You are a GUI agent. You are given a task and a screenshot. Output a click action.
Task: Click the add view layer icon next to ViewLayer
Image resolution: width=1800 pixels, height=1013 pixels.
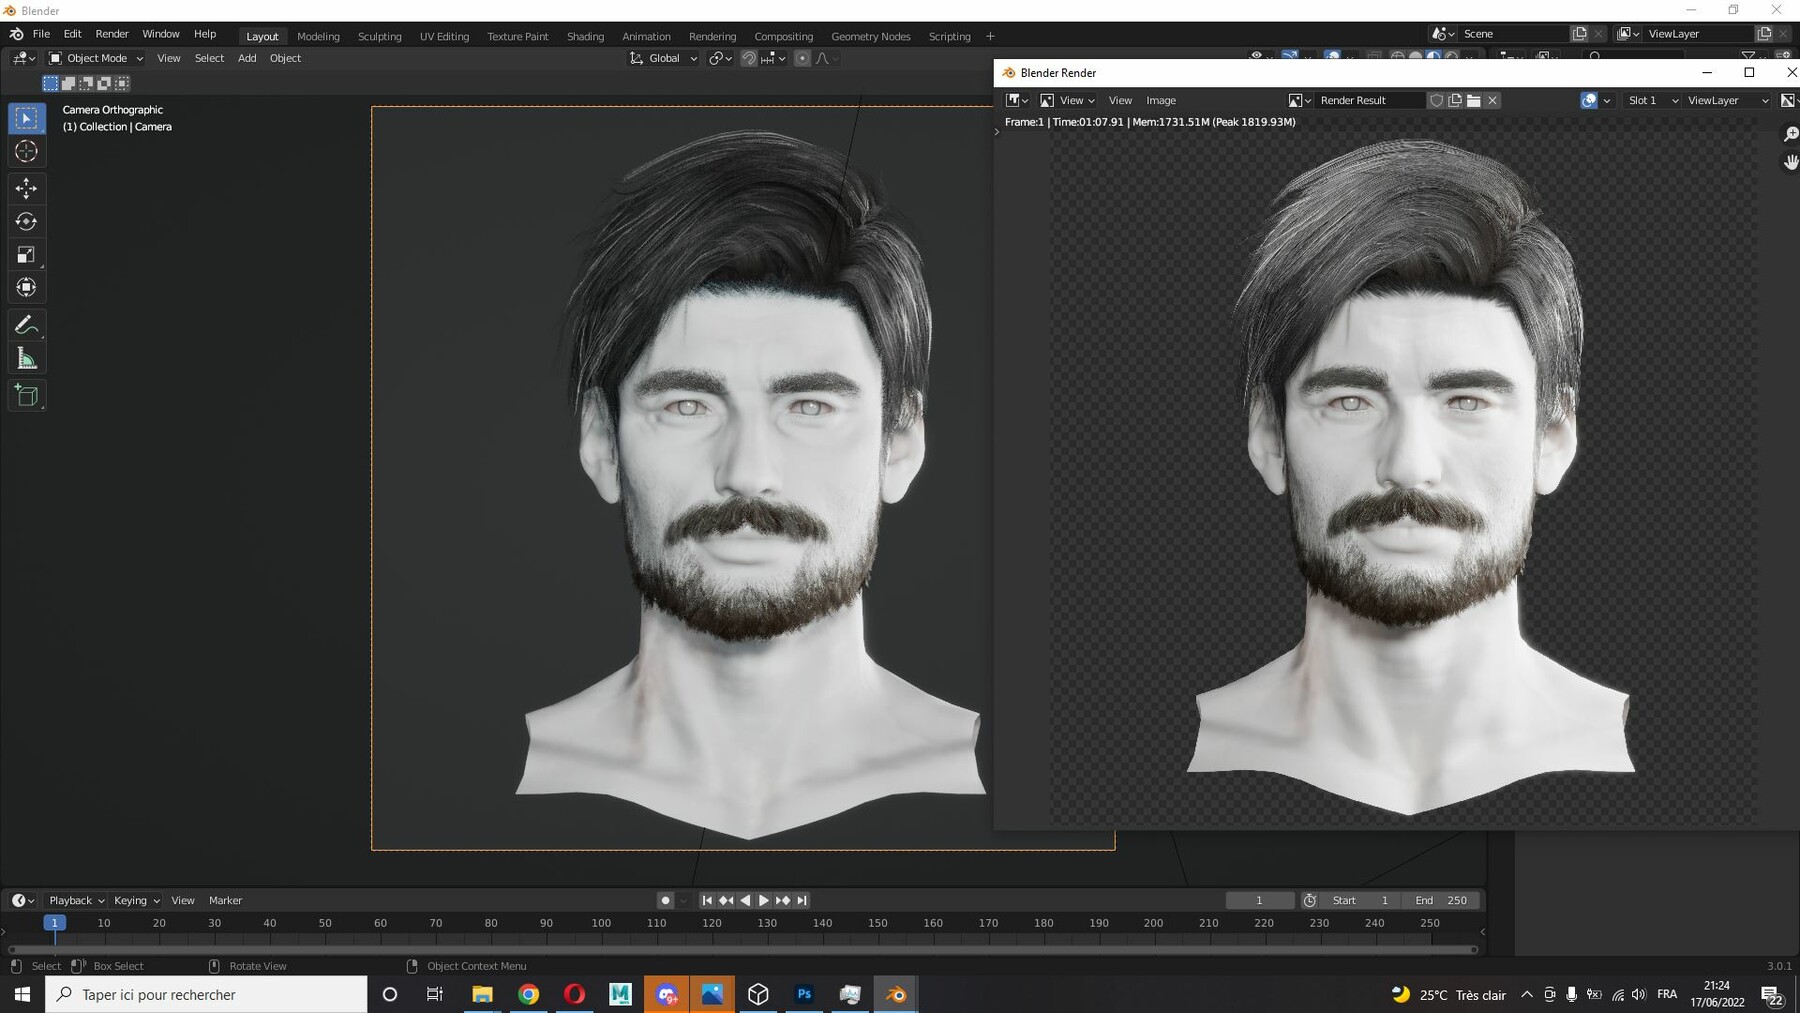[x=1764, y=34]
